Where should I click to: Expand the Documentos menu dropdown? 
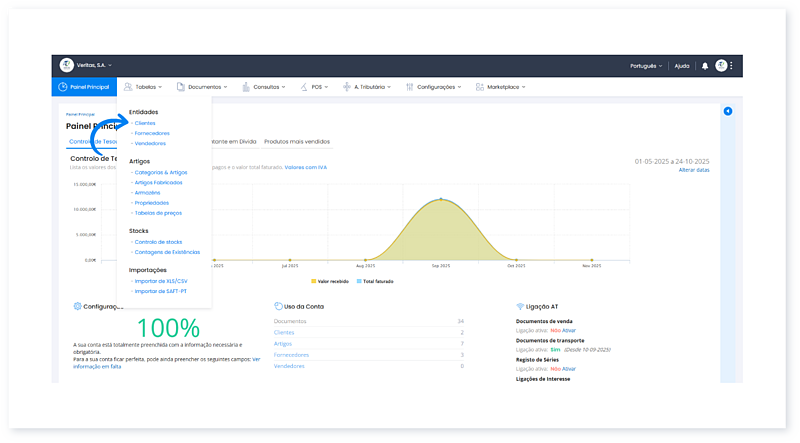tap(203, 87)
